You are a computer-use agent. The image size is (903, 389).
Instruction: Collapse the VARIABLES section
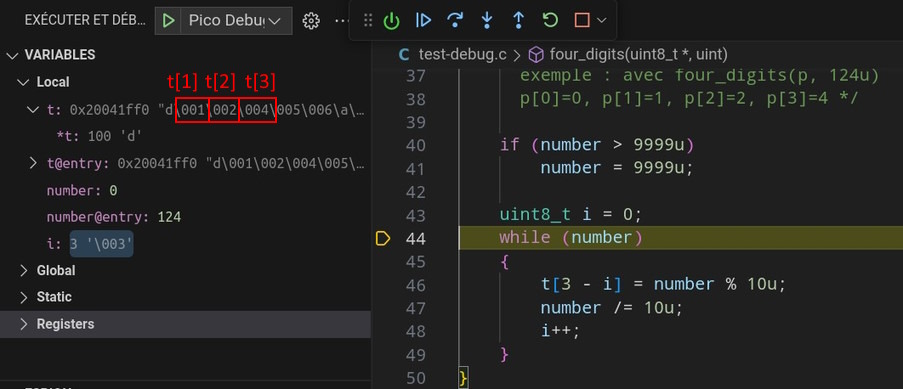[12, 55]
